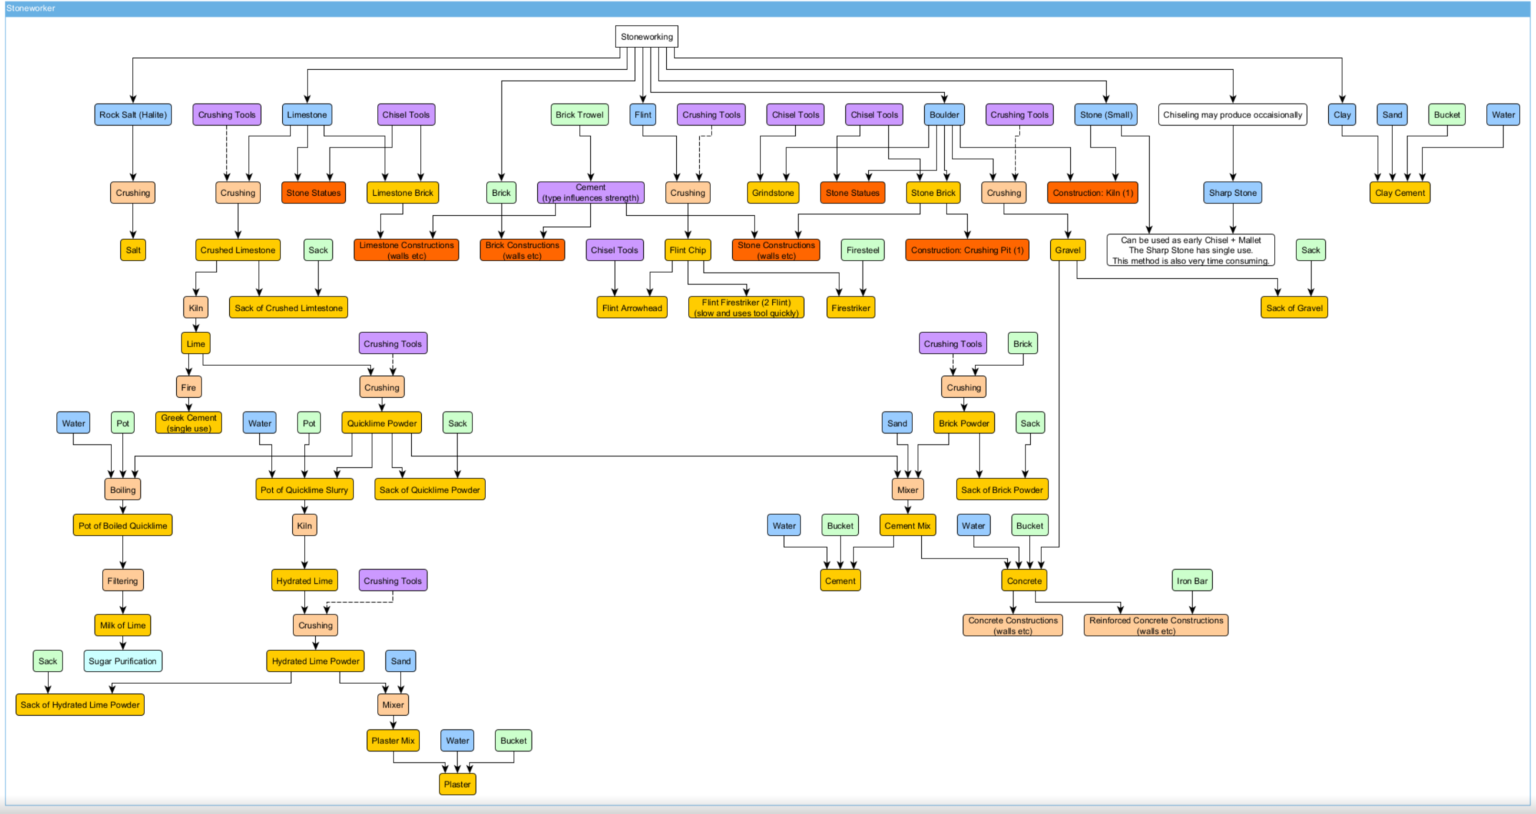Select the Stone Constructions (walls etc) node
Viewport: 1536px width, 814px height.
point(776,250)
